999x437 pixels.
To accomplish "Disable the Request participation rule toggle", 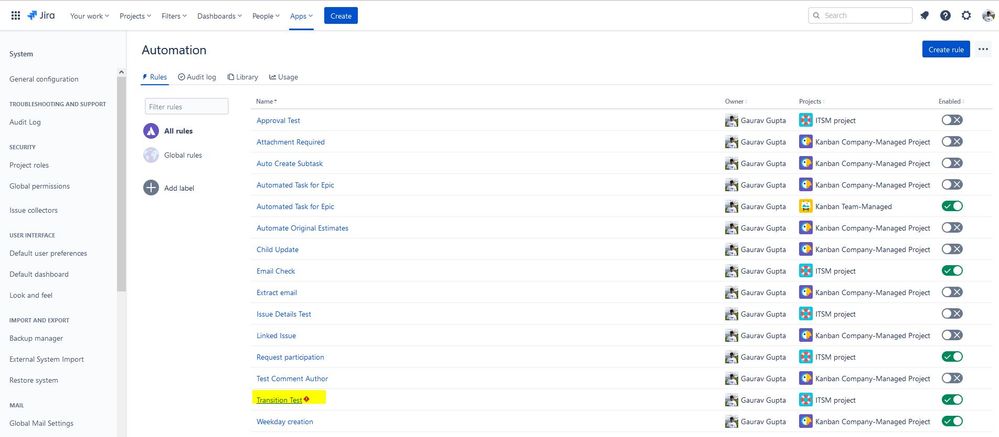I will tap(952, 357).
